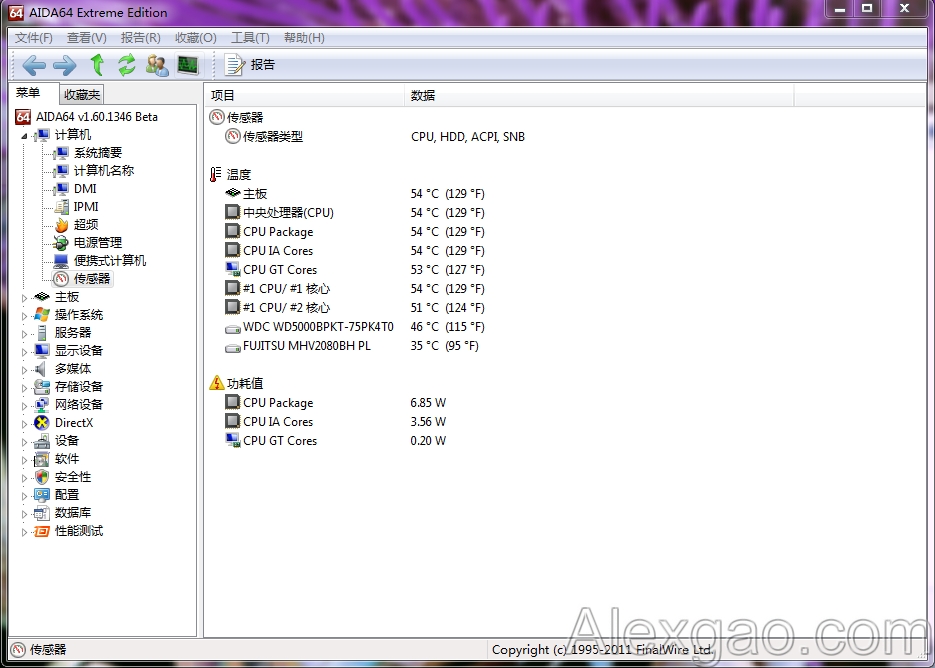Go forward with the blue right arrow
The width and height of the screenshot is (935, 668).
pos(64,64)
